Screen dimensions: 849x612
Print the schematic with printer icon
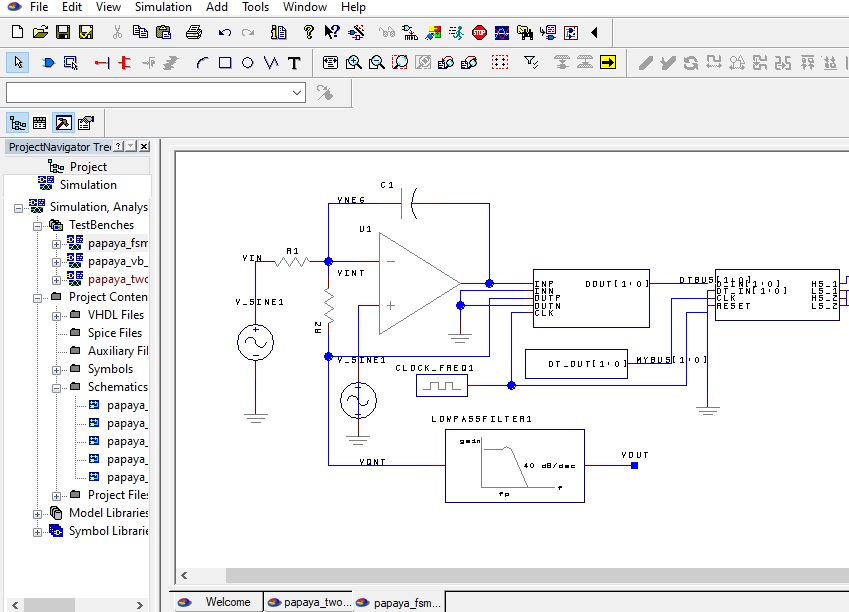(x=193, y=32)
